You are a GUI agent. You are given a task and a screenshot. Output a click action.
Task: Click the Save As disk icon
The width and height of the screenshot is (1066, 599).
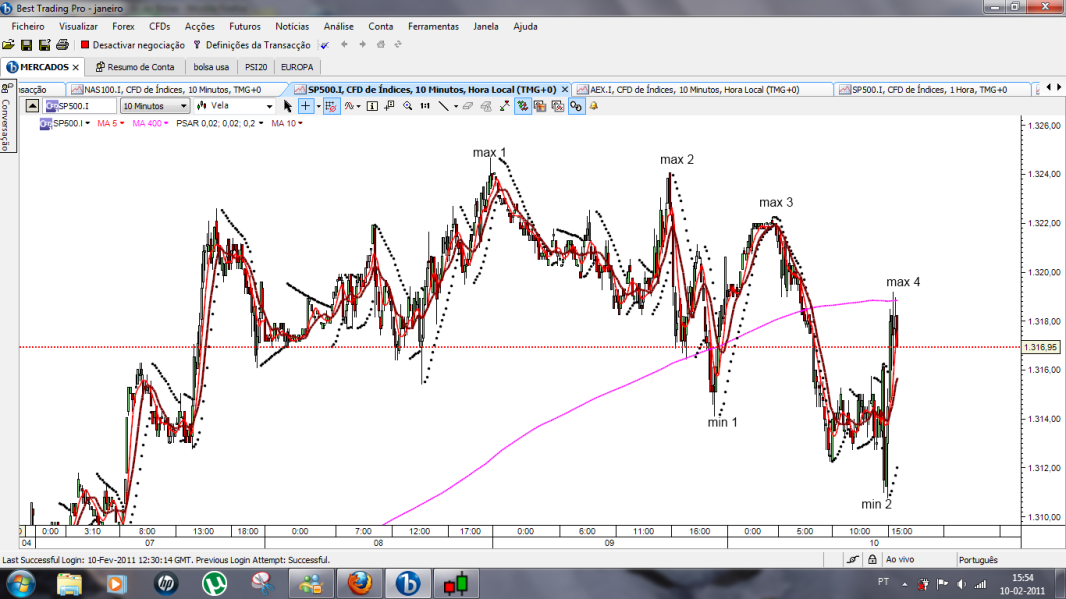click(44, 45)
